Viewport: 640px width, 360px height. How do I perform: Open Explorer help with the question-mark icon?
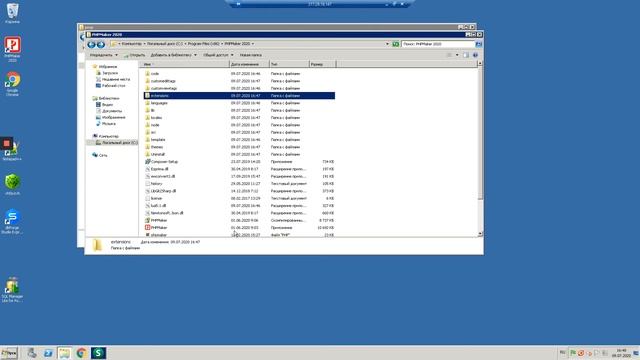(475, 55)
